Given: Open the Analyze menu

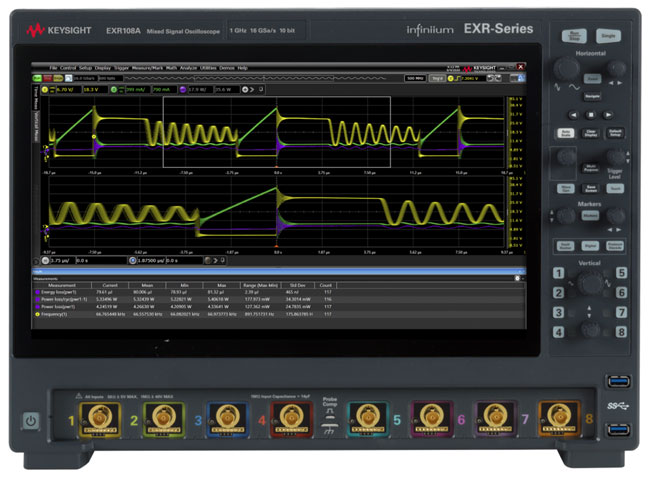Looking at the screenshot, I should click(188, 68).
